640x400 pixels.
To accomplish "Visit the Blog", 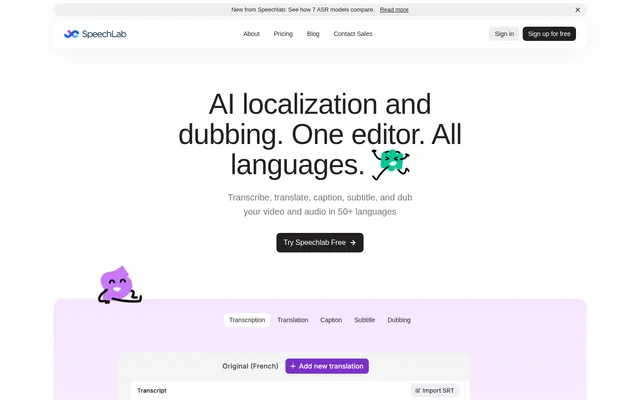I will (x=313, y=34).
